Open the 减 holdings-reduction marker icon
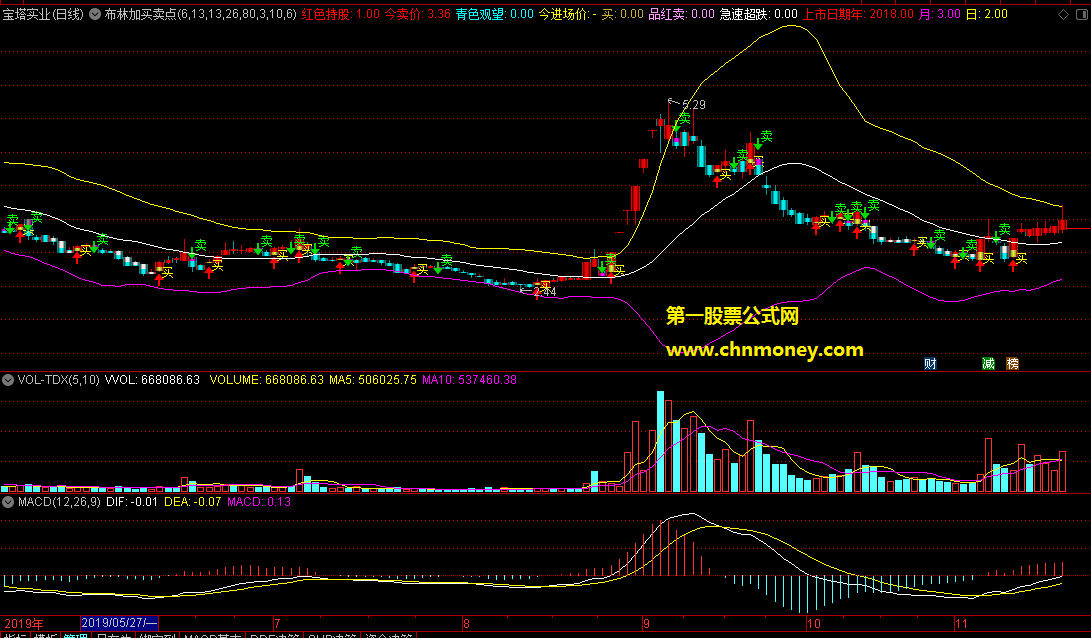The height and width of the screenshot is (638, 1091). pos(988,363)
